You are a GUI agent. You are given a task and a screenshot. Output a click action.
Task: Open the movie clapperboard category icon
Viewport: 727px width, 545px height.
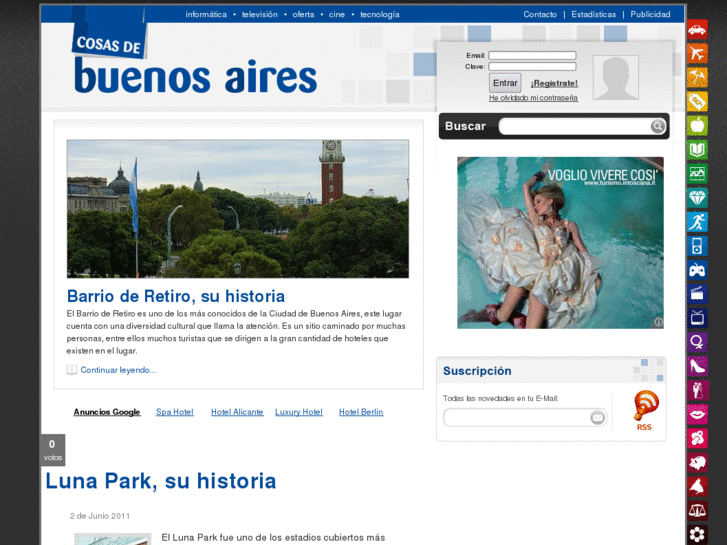click(x=697, y=294)
